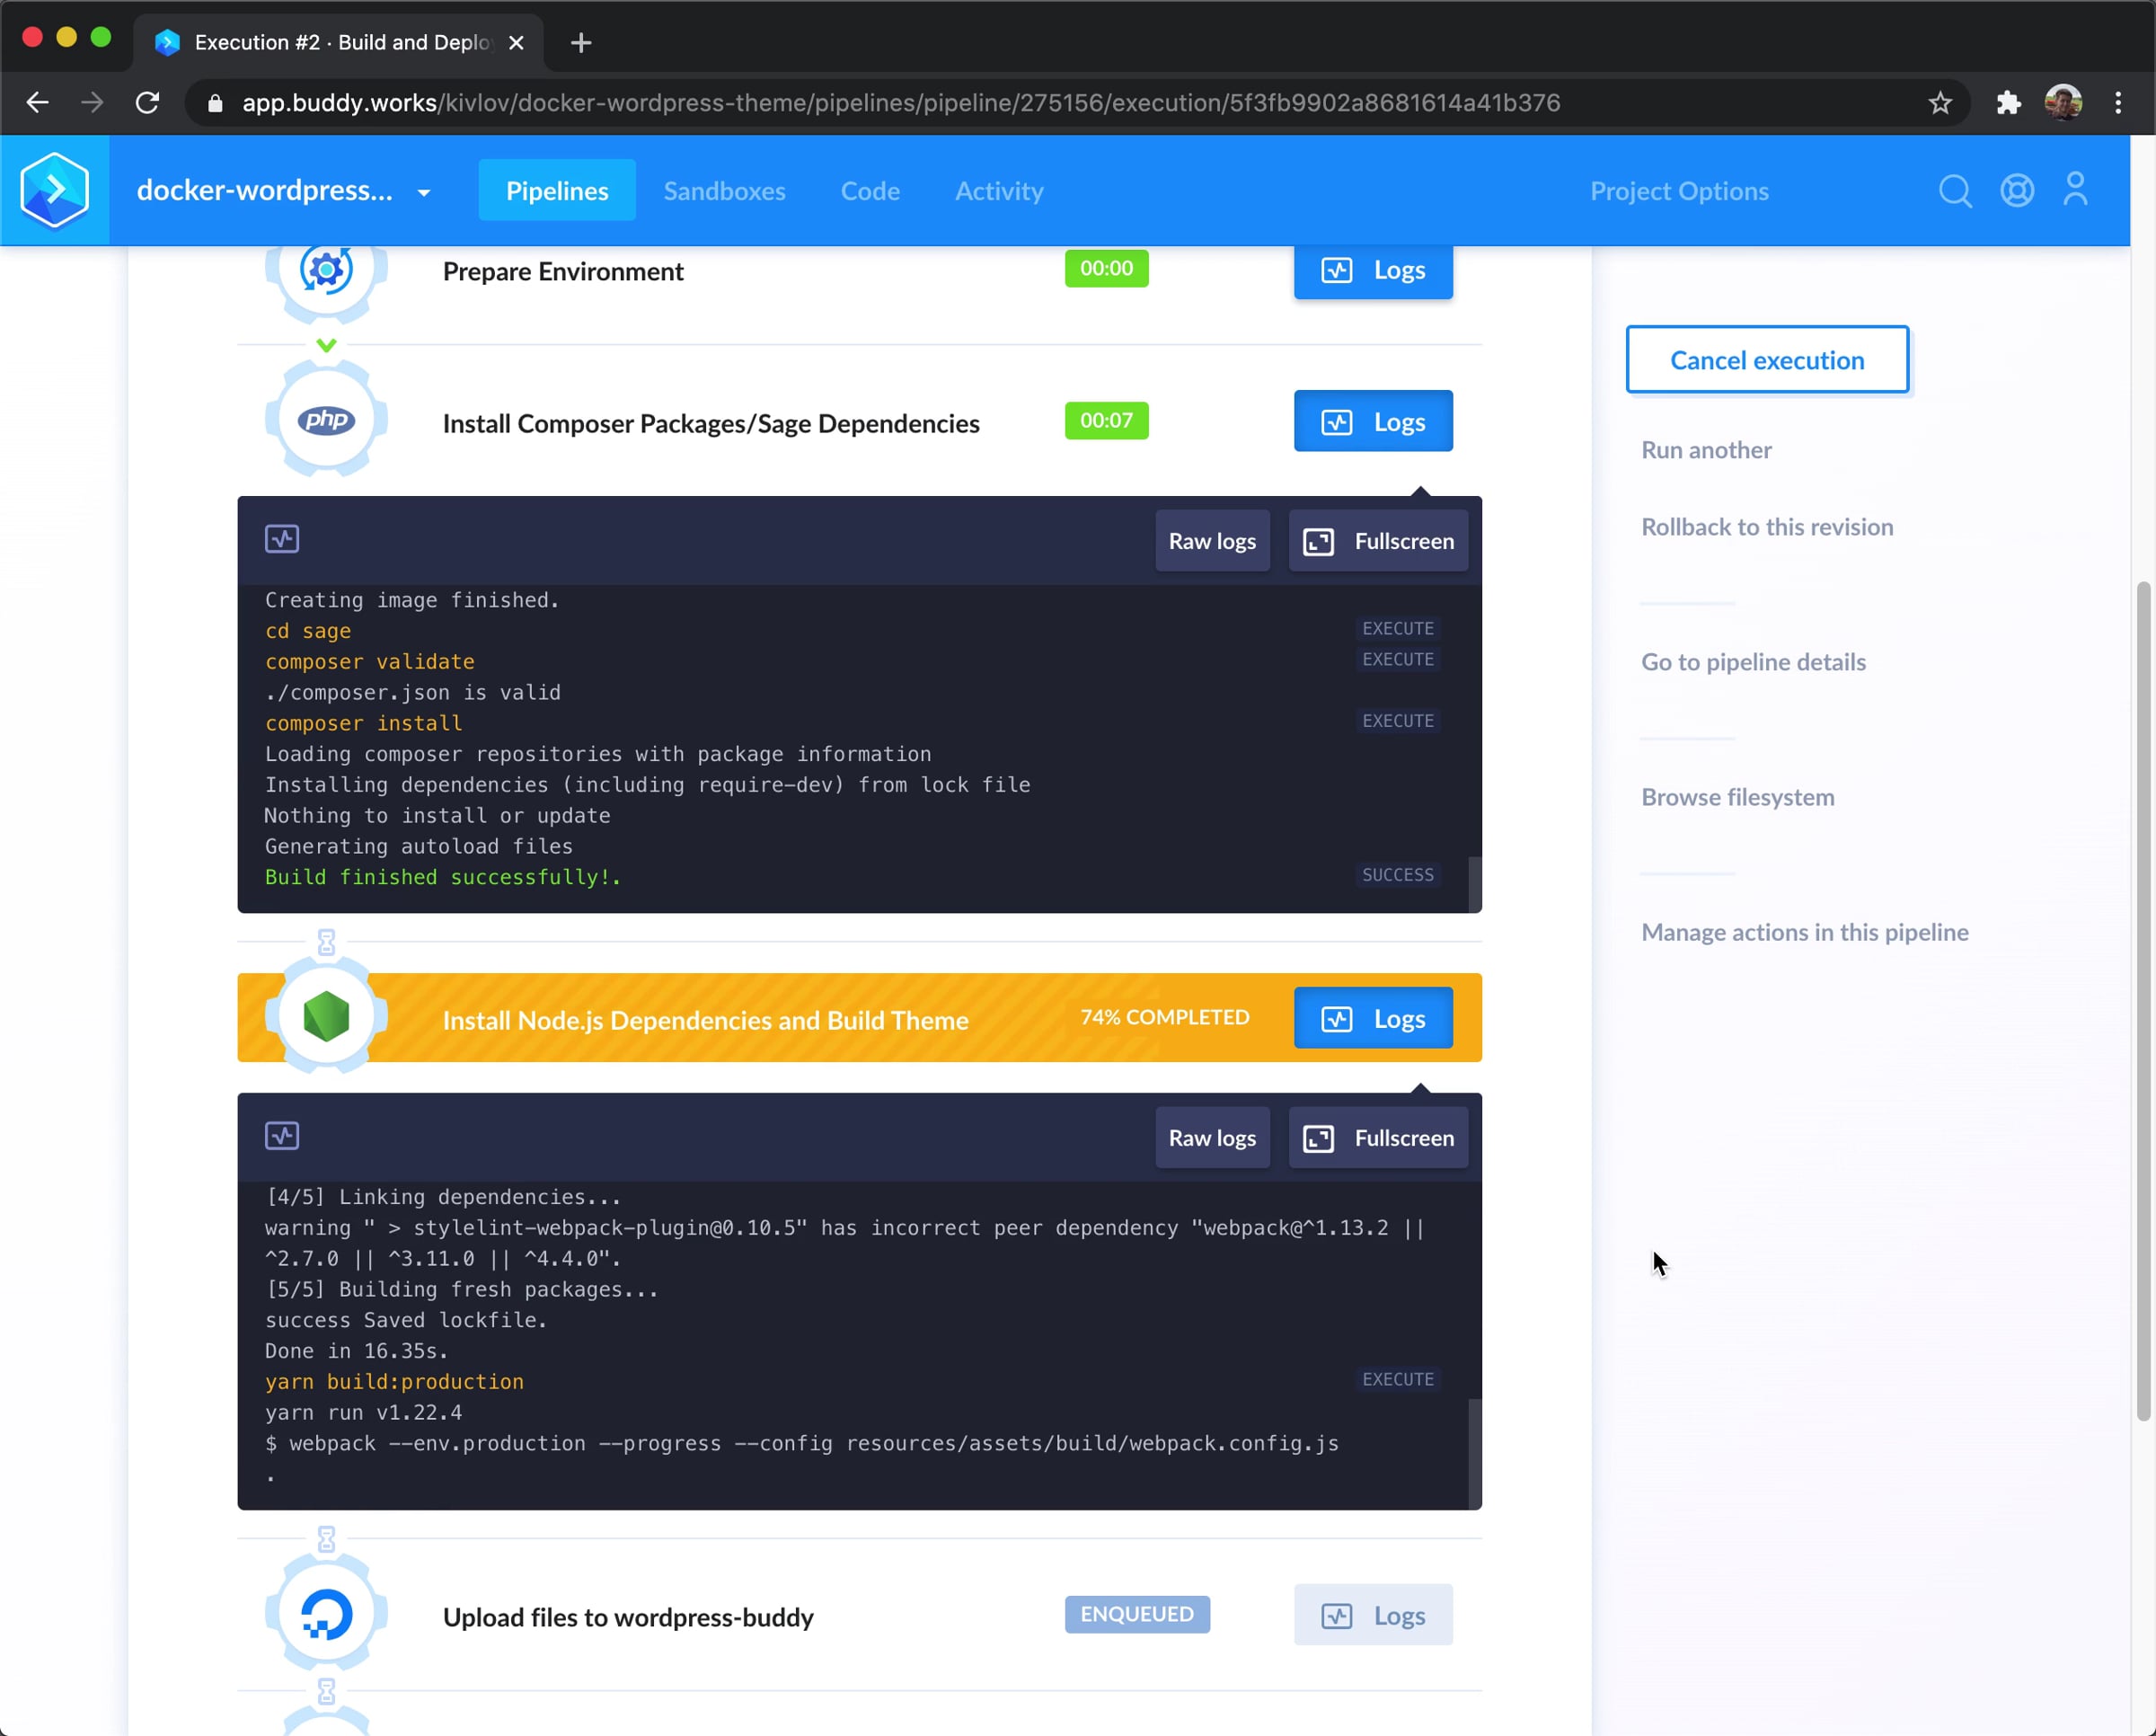This screenshot has width=2156, height=1736.
Task: Click the Composer log panel scrollbar
Action: point(1474,883)
